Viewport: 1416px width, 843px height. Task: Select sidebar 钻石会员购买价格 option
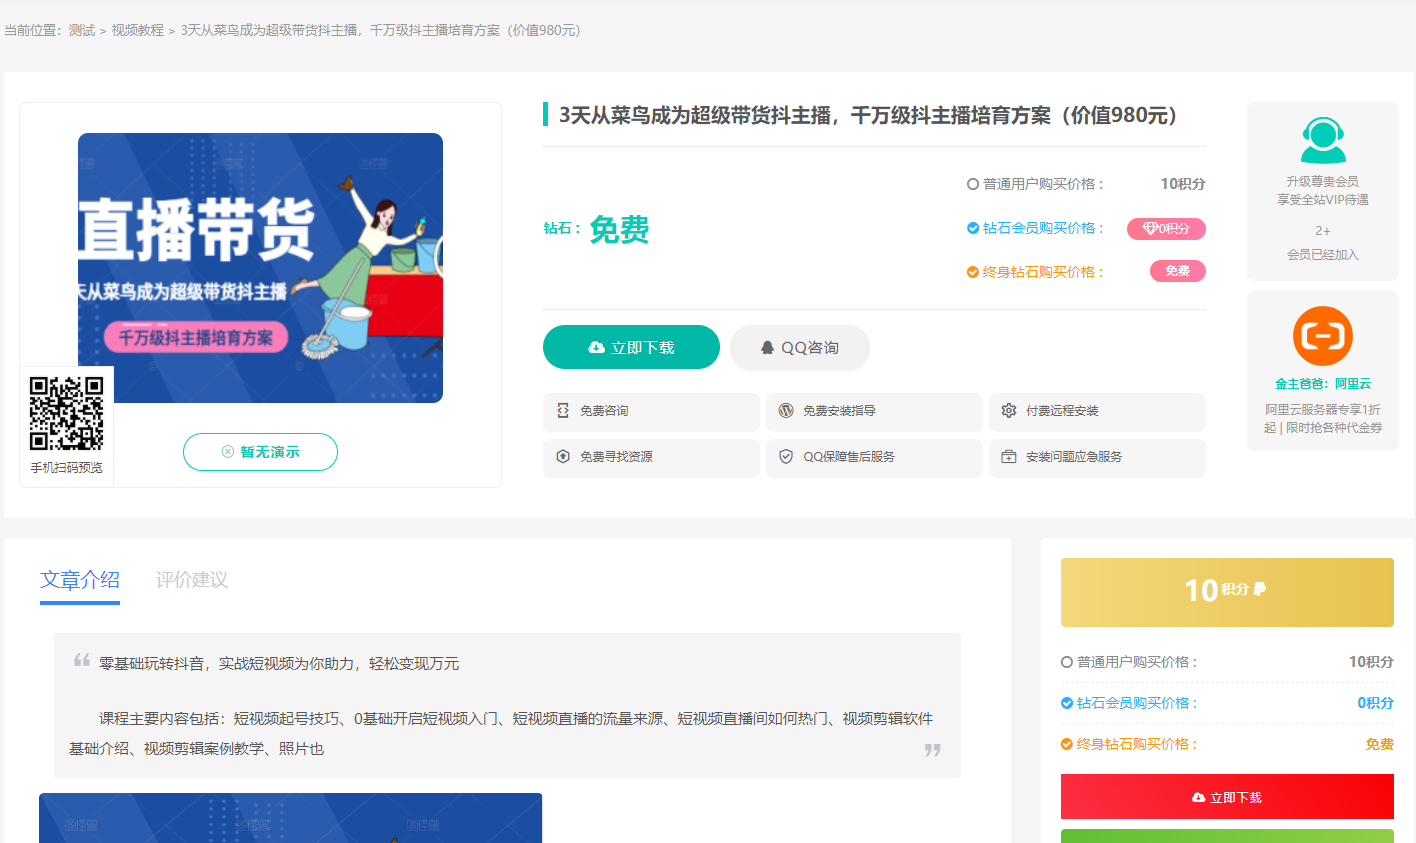[x=1067, y=703]
